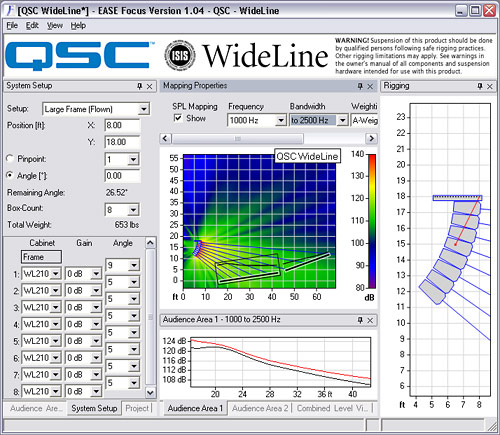Image resolution: width=500 pixels, height=435 pixels.
Task: Click the ISIS round badge logo
Action: pos(180,55)
